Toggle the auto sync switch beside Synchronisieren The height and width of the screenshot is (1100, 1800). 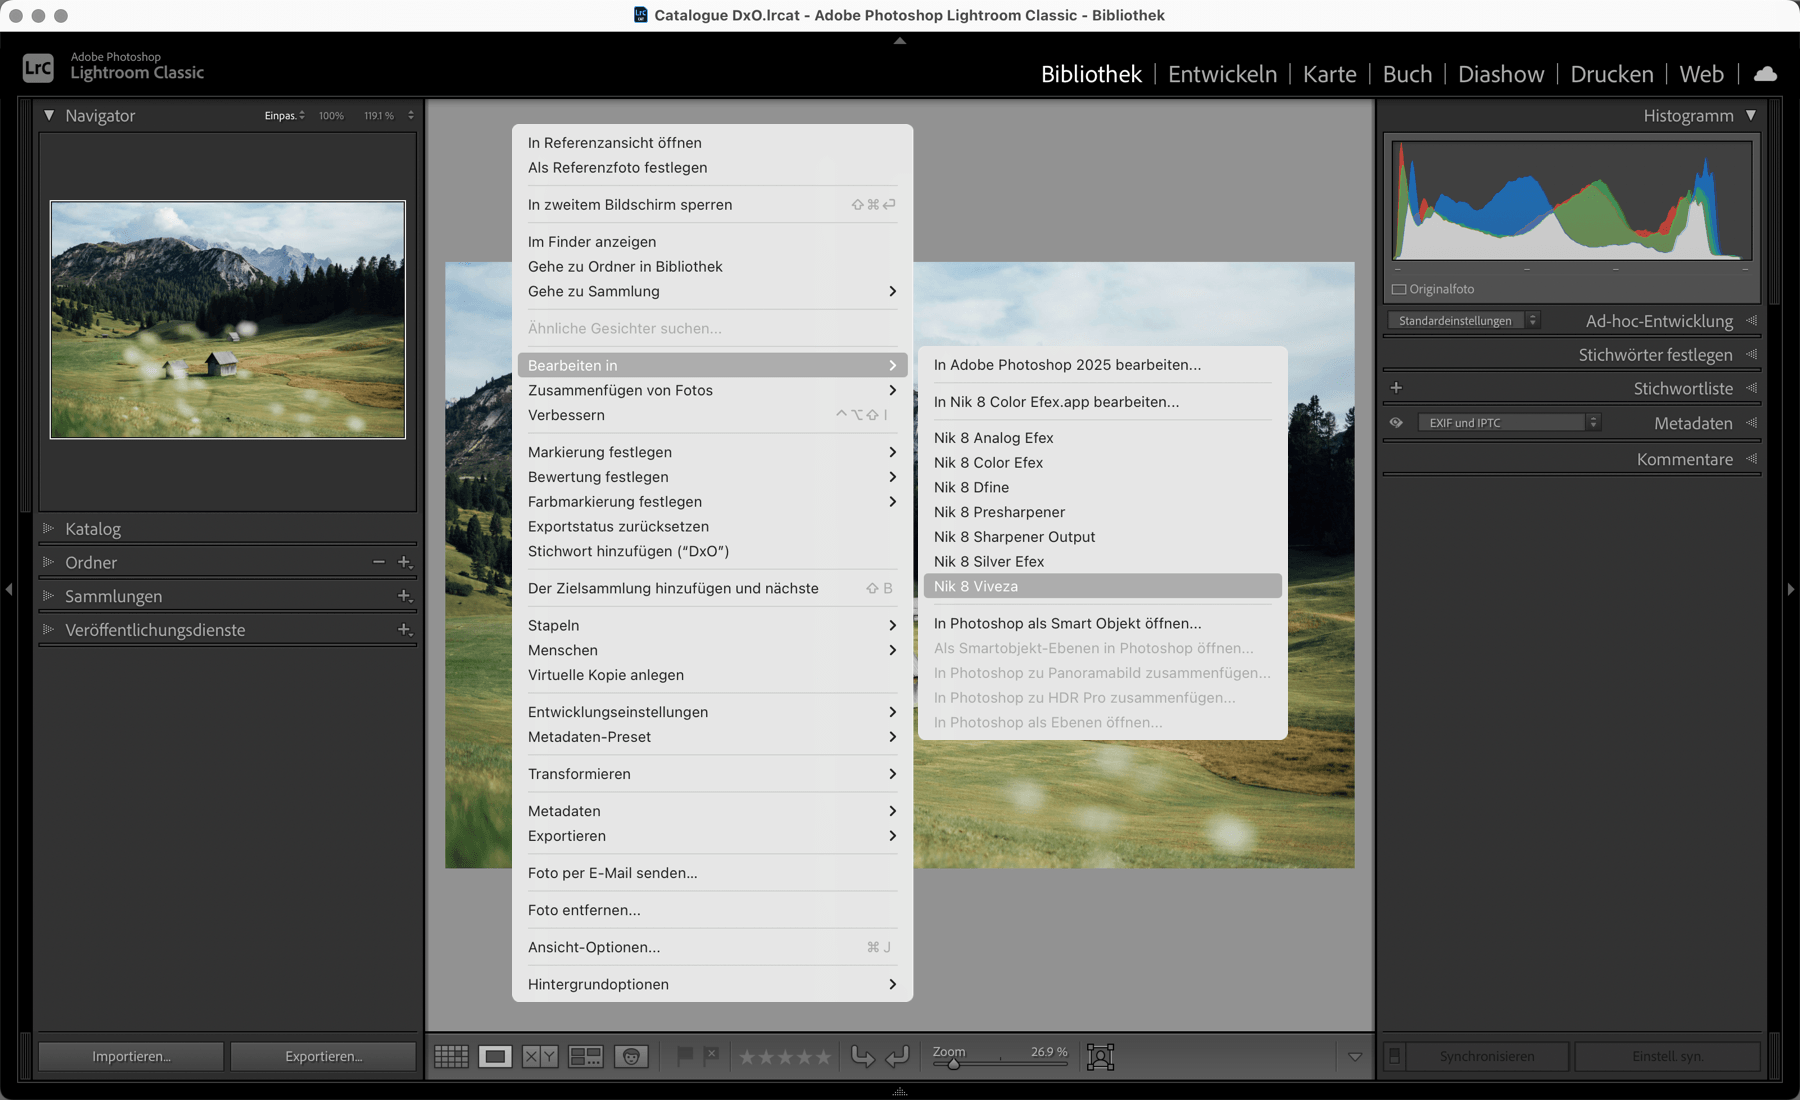point(1394,1056)
